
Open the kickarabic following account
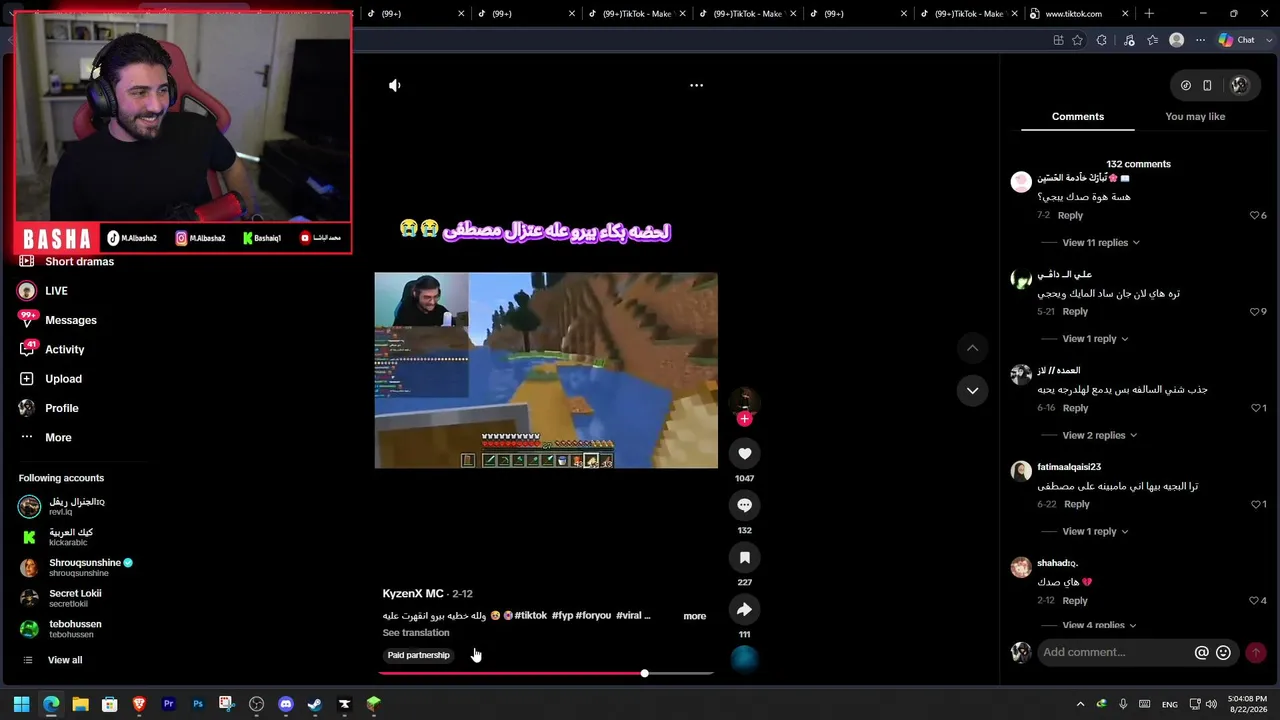click(x=56, y=537)
